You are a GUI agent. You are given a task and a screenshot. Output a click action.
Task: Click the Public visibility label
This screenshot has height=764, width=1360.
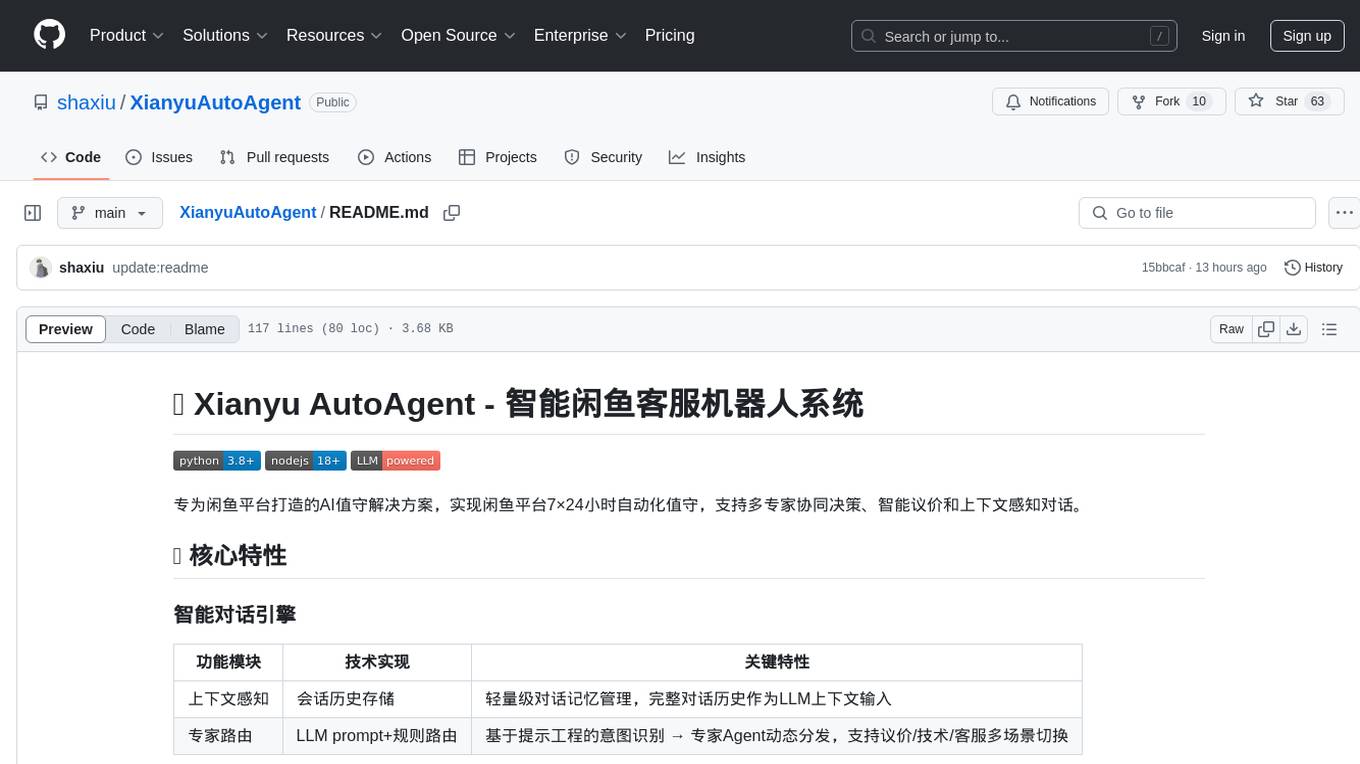pyautogui.click(x=333, y=102)
